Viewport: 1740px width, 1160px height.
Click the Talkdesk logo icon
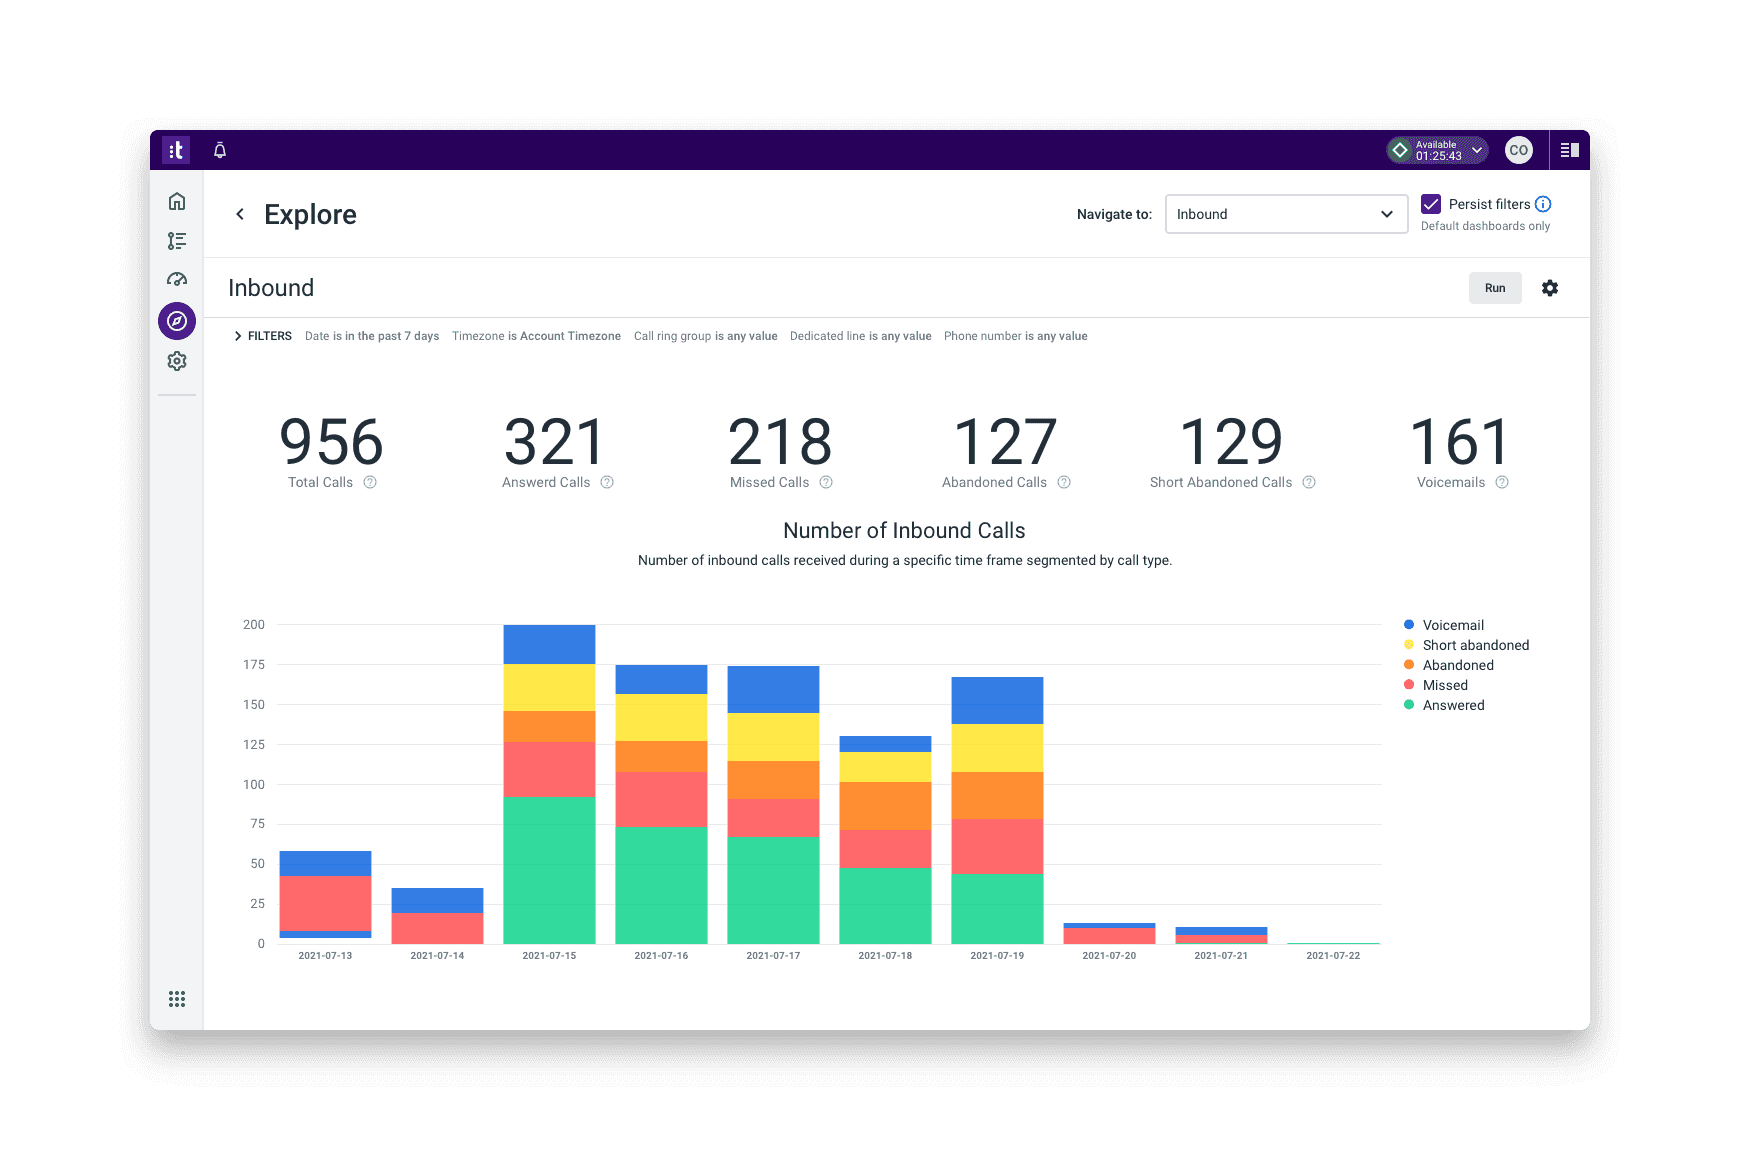pos(176,150)
